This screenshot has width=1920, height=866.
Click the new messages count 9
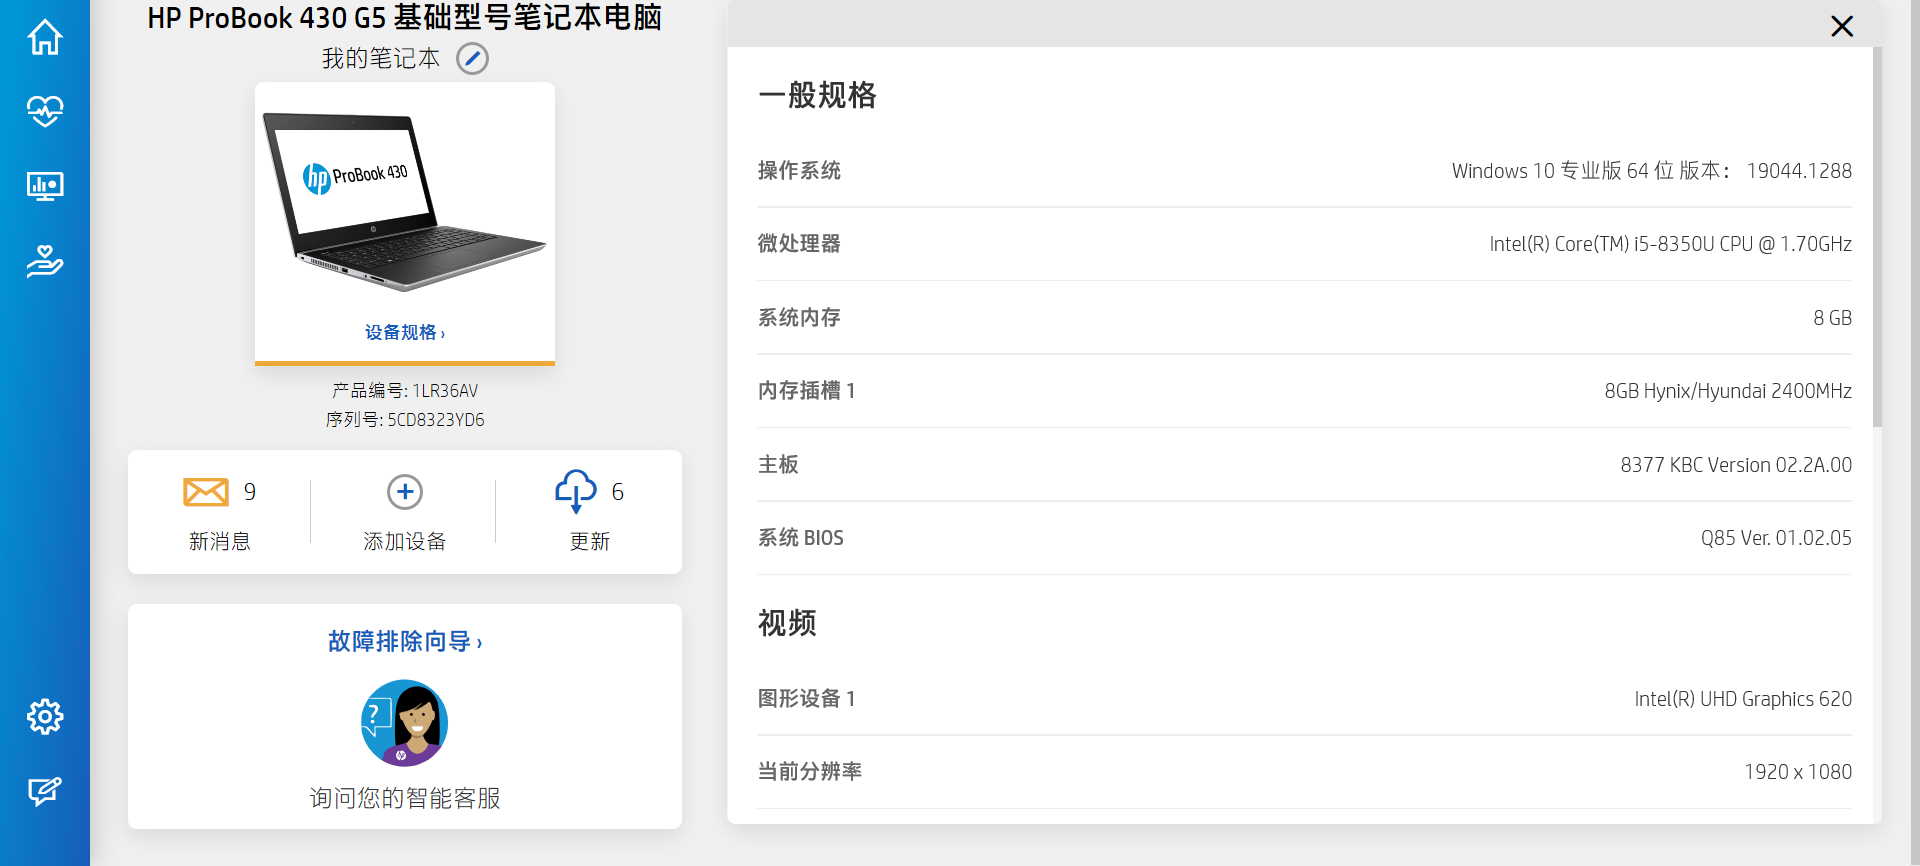(x=250, y=492)
